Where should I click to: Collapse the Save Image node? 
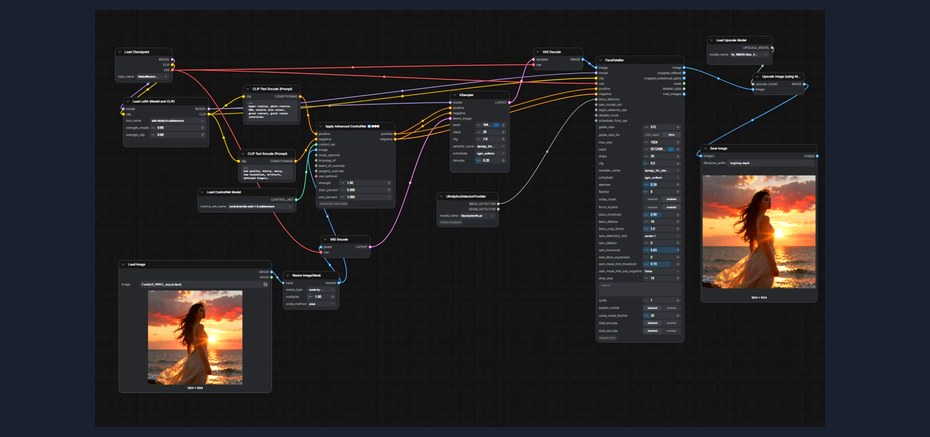(705, 148)
